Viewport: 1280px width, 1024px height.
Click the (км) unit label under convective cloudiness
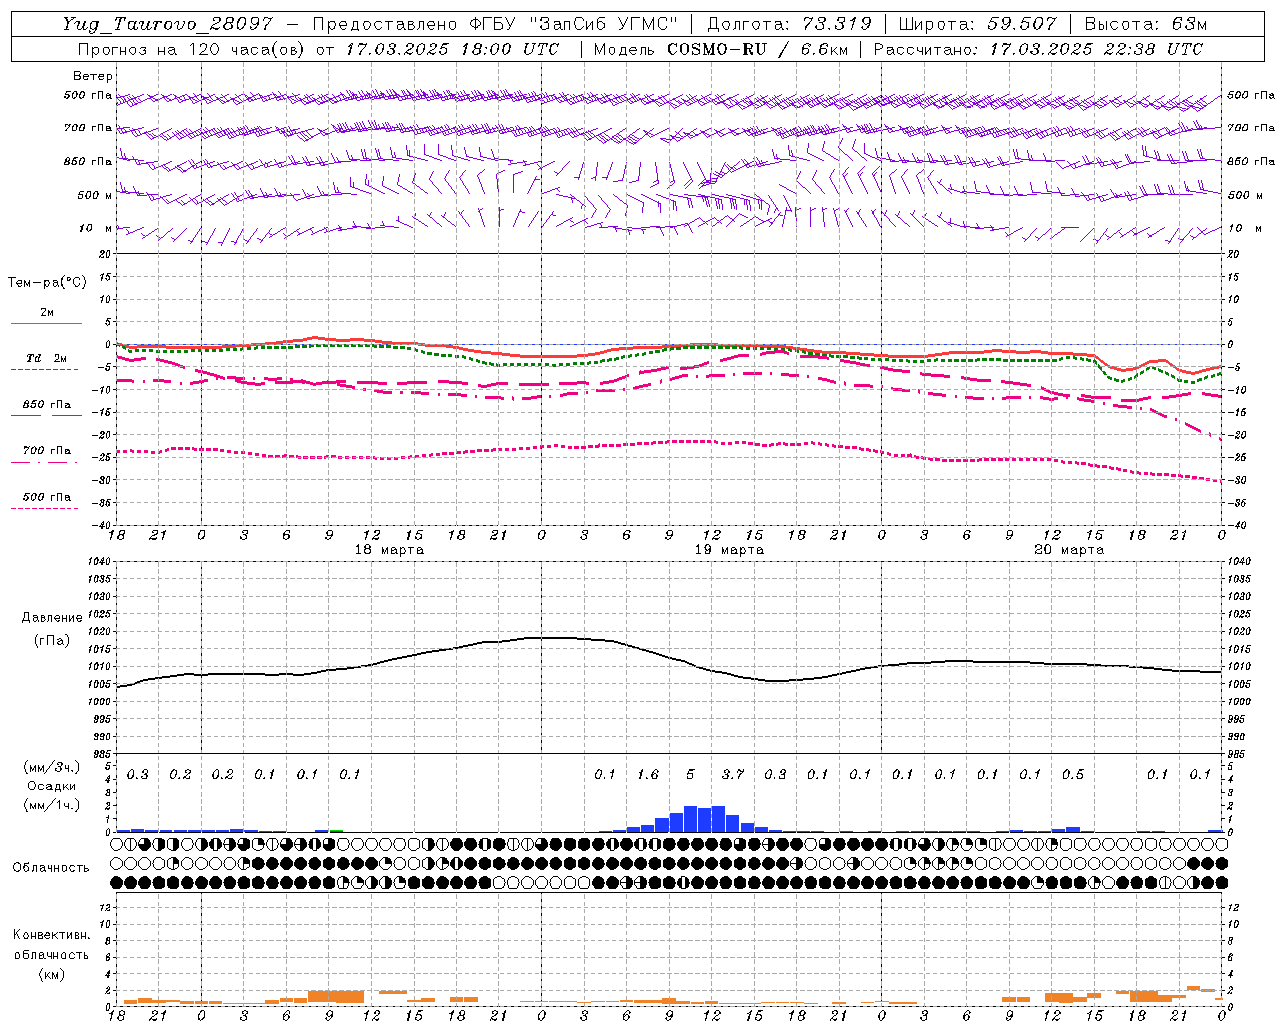[x=51, y=974]
